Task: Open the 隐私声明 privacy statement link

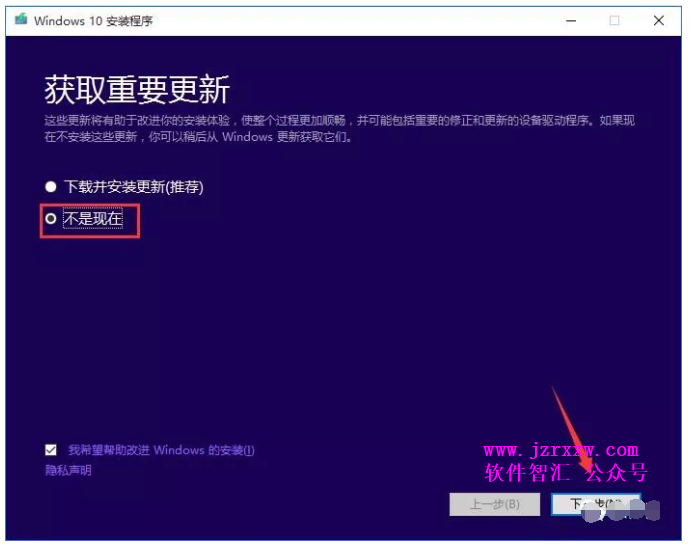Action: click(x=69, y=470)
